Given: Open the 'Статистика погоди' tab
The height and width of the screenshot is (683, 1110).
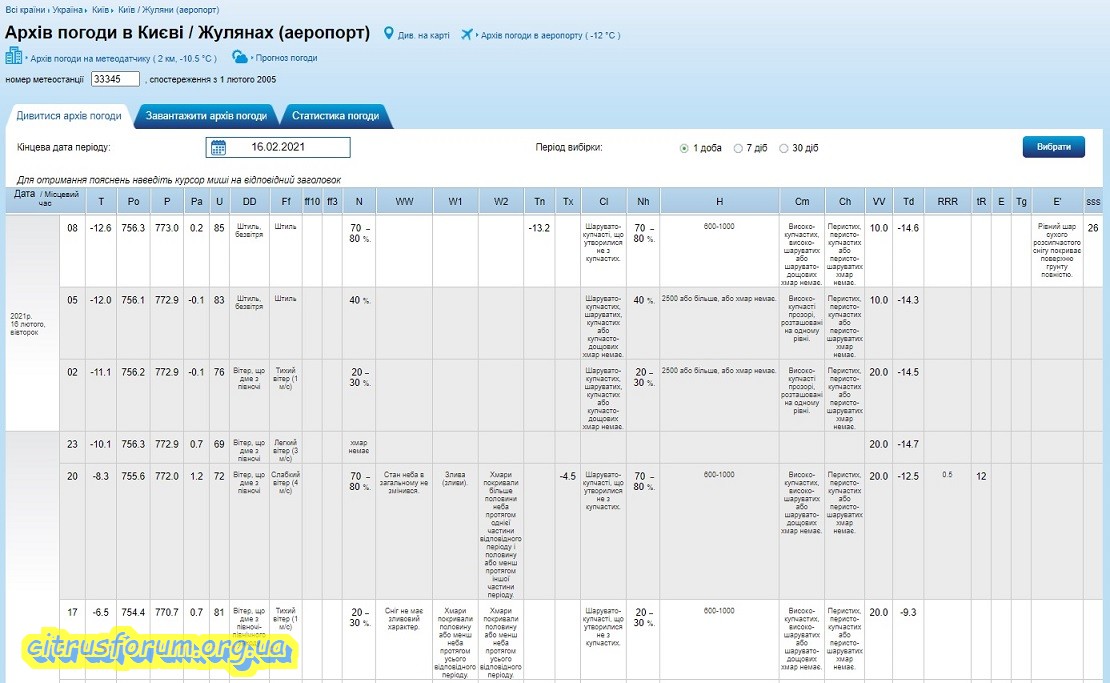Looking at the screenshot, I should (335, 116).
